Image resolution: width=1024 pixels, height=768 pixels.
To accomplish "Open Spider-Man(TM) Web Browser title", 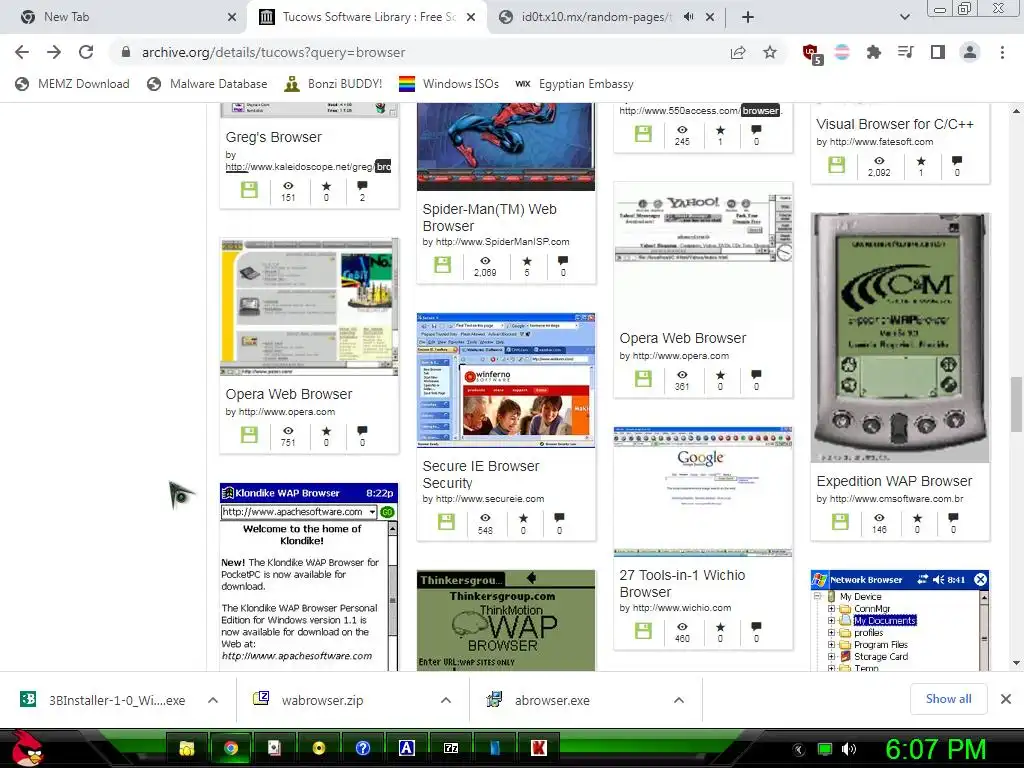I will coord(489,217).
